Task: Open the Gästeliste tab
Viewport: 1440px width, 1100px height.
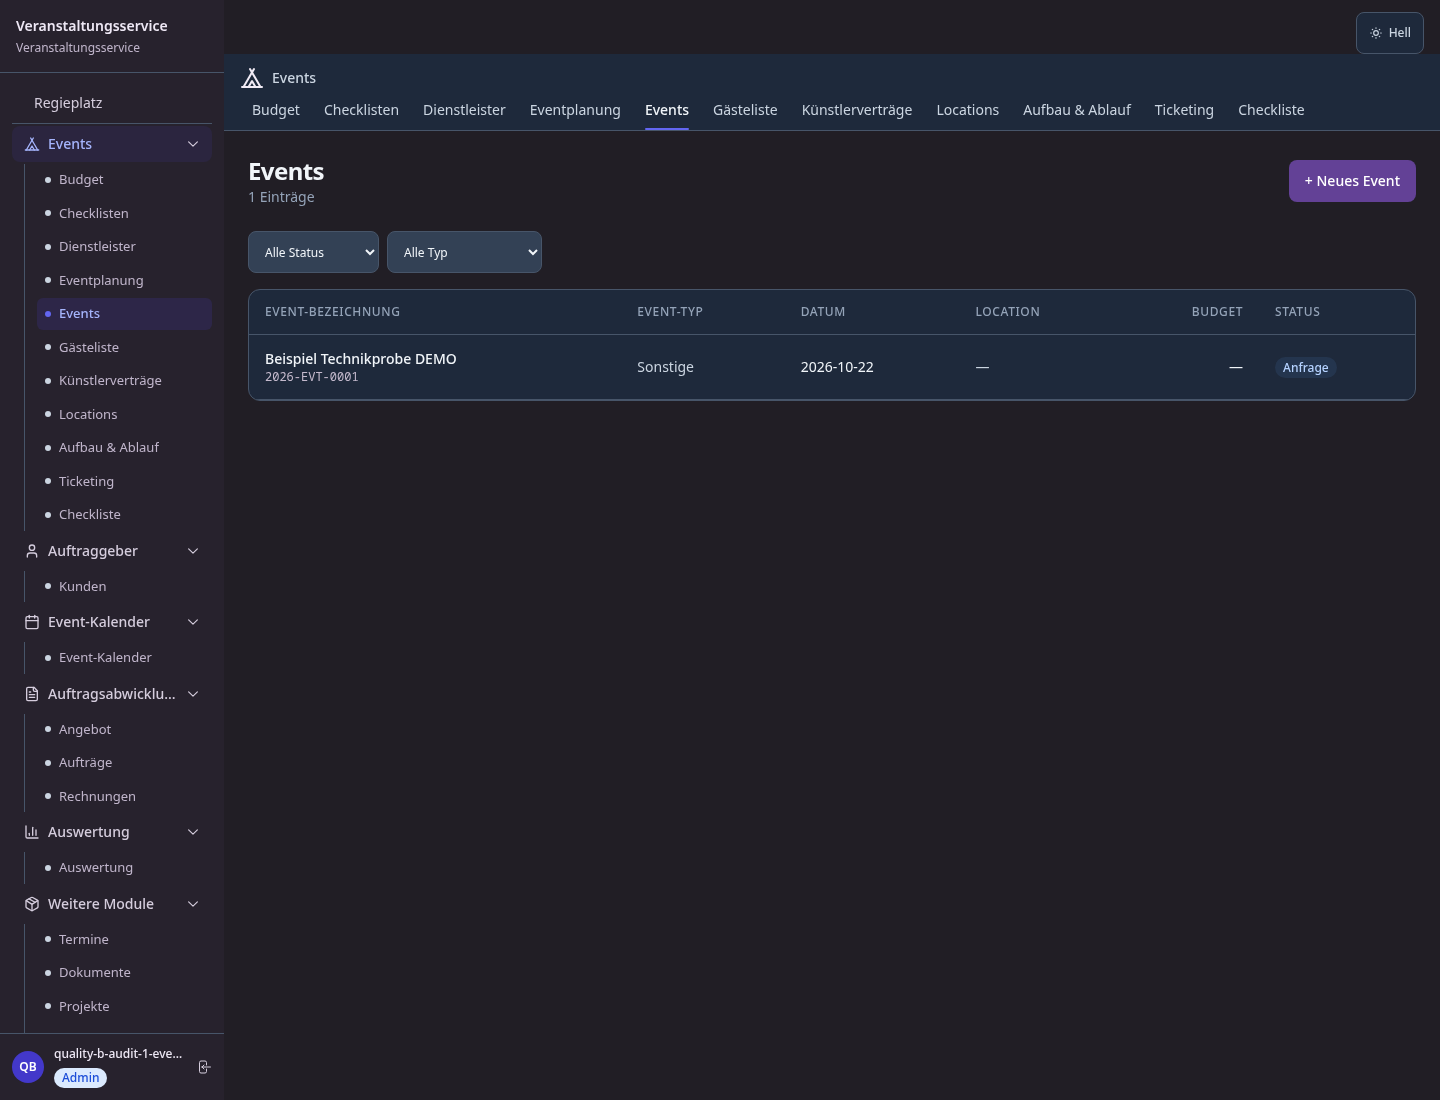Action: 745,110
